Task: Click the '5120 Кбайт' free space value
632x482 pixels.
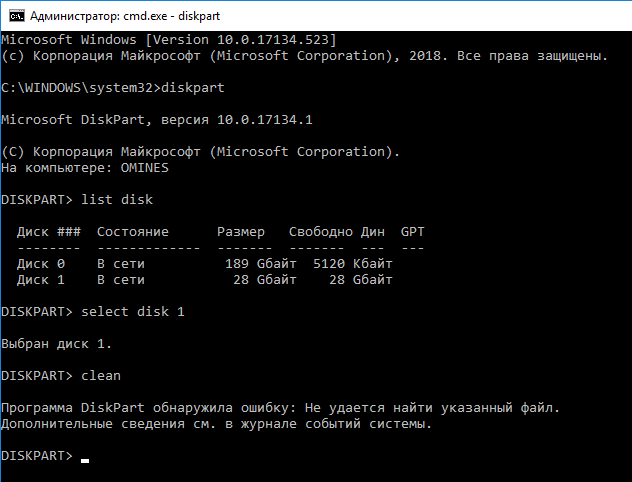Action: [353, 264]
